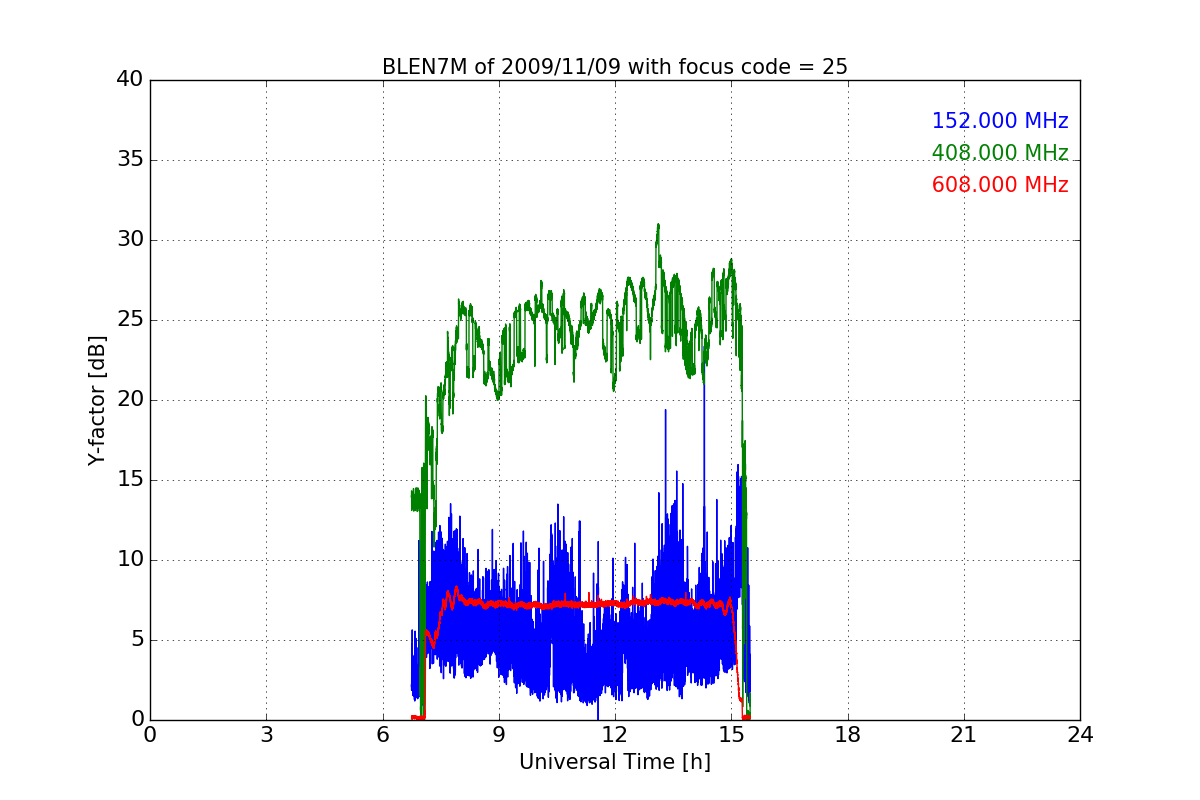The height and width of the screenshot is (800, 1200).
Task: Select the red '608.000 MHz' legend label
Action: [x=1000, y=185]
